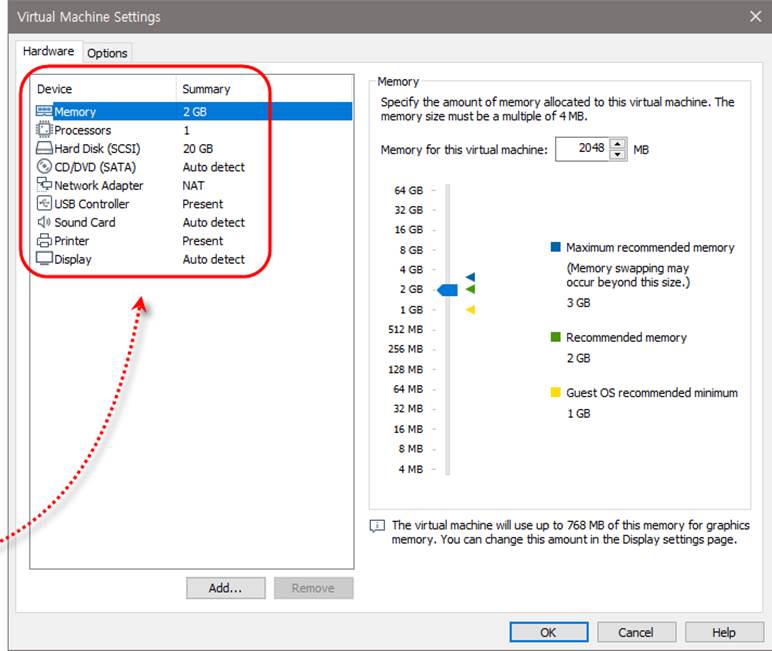Increase memory with the up spinner arrow
This screenshot has height=651, width=772.
pyautogui.click(x=617, y=144)
